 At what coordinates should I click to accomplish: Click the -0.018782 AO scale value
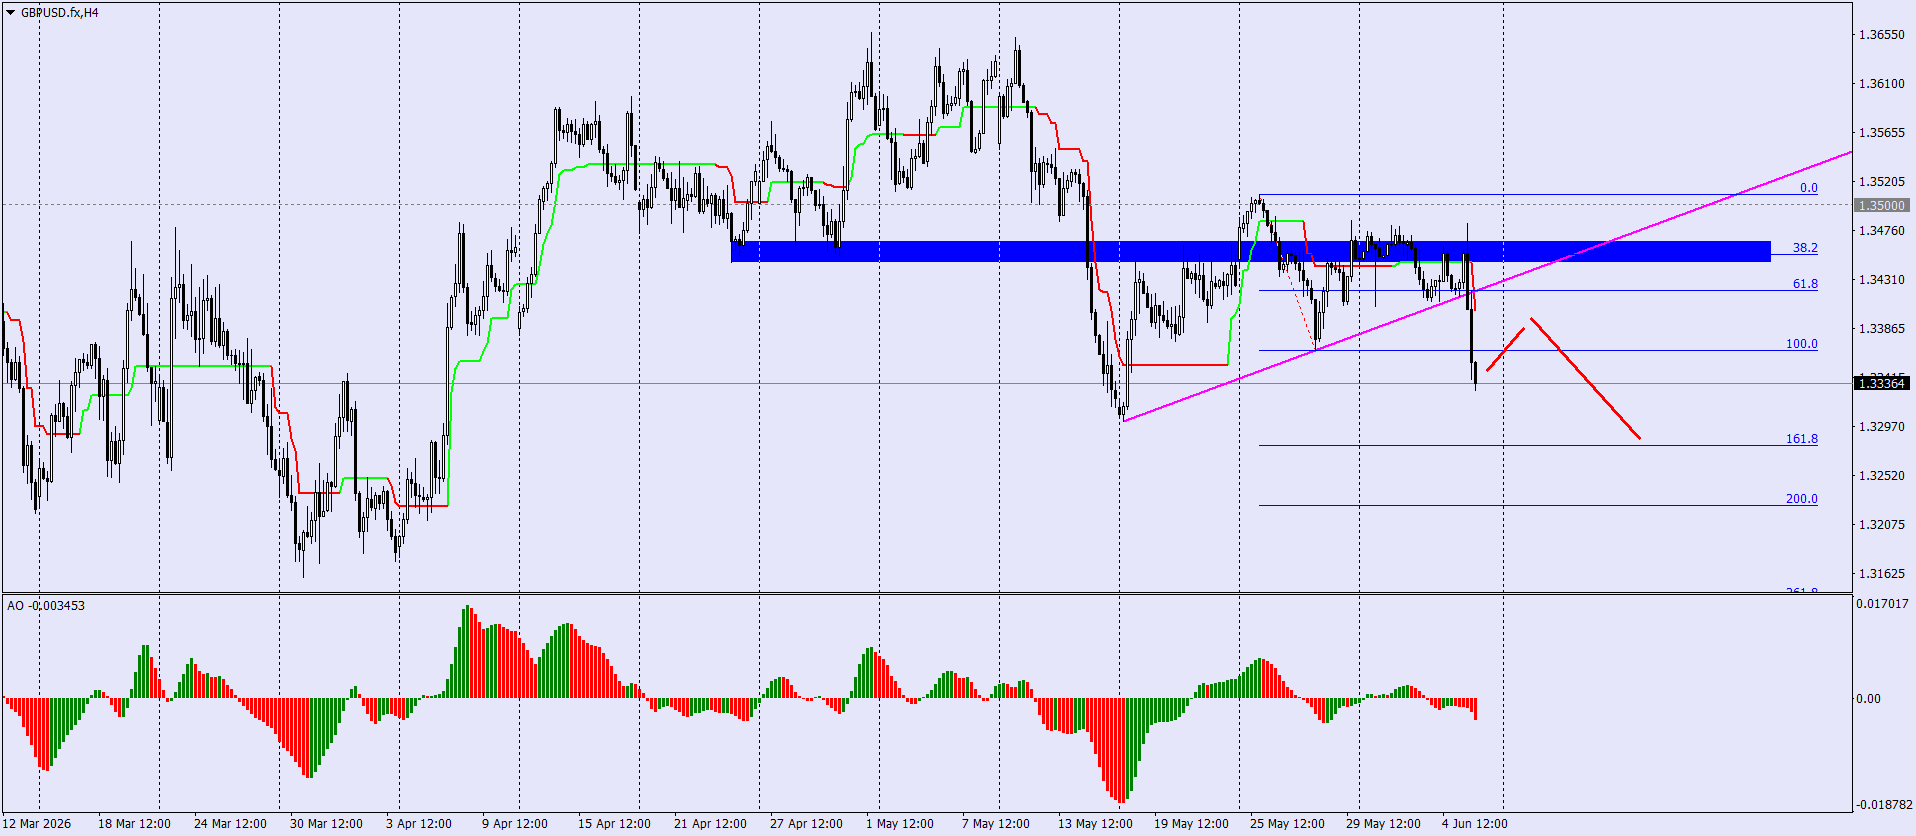tap(1884, 805)
